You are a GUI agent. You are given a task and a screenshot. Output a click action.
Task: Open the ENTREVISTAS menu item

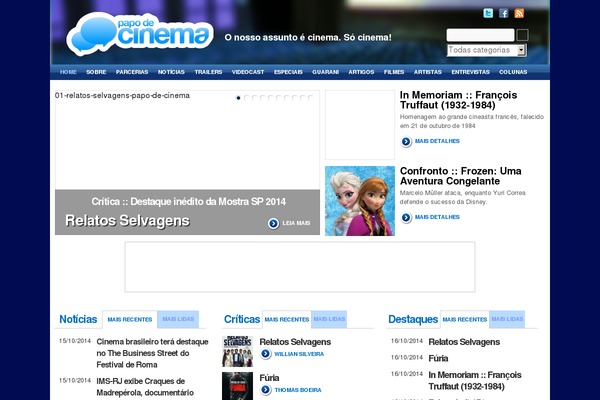(x=470, y=72)
